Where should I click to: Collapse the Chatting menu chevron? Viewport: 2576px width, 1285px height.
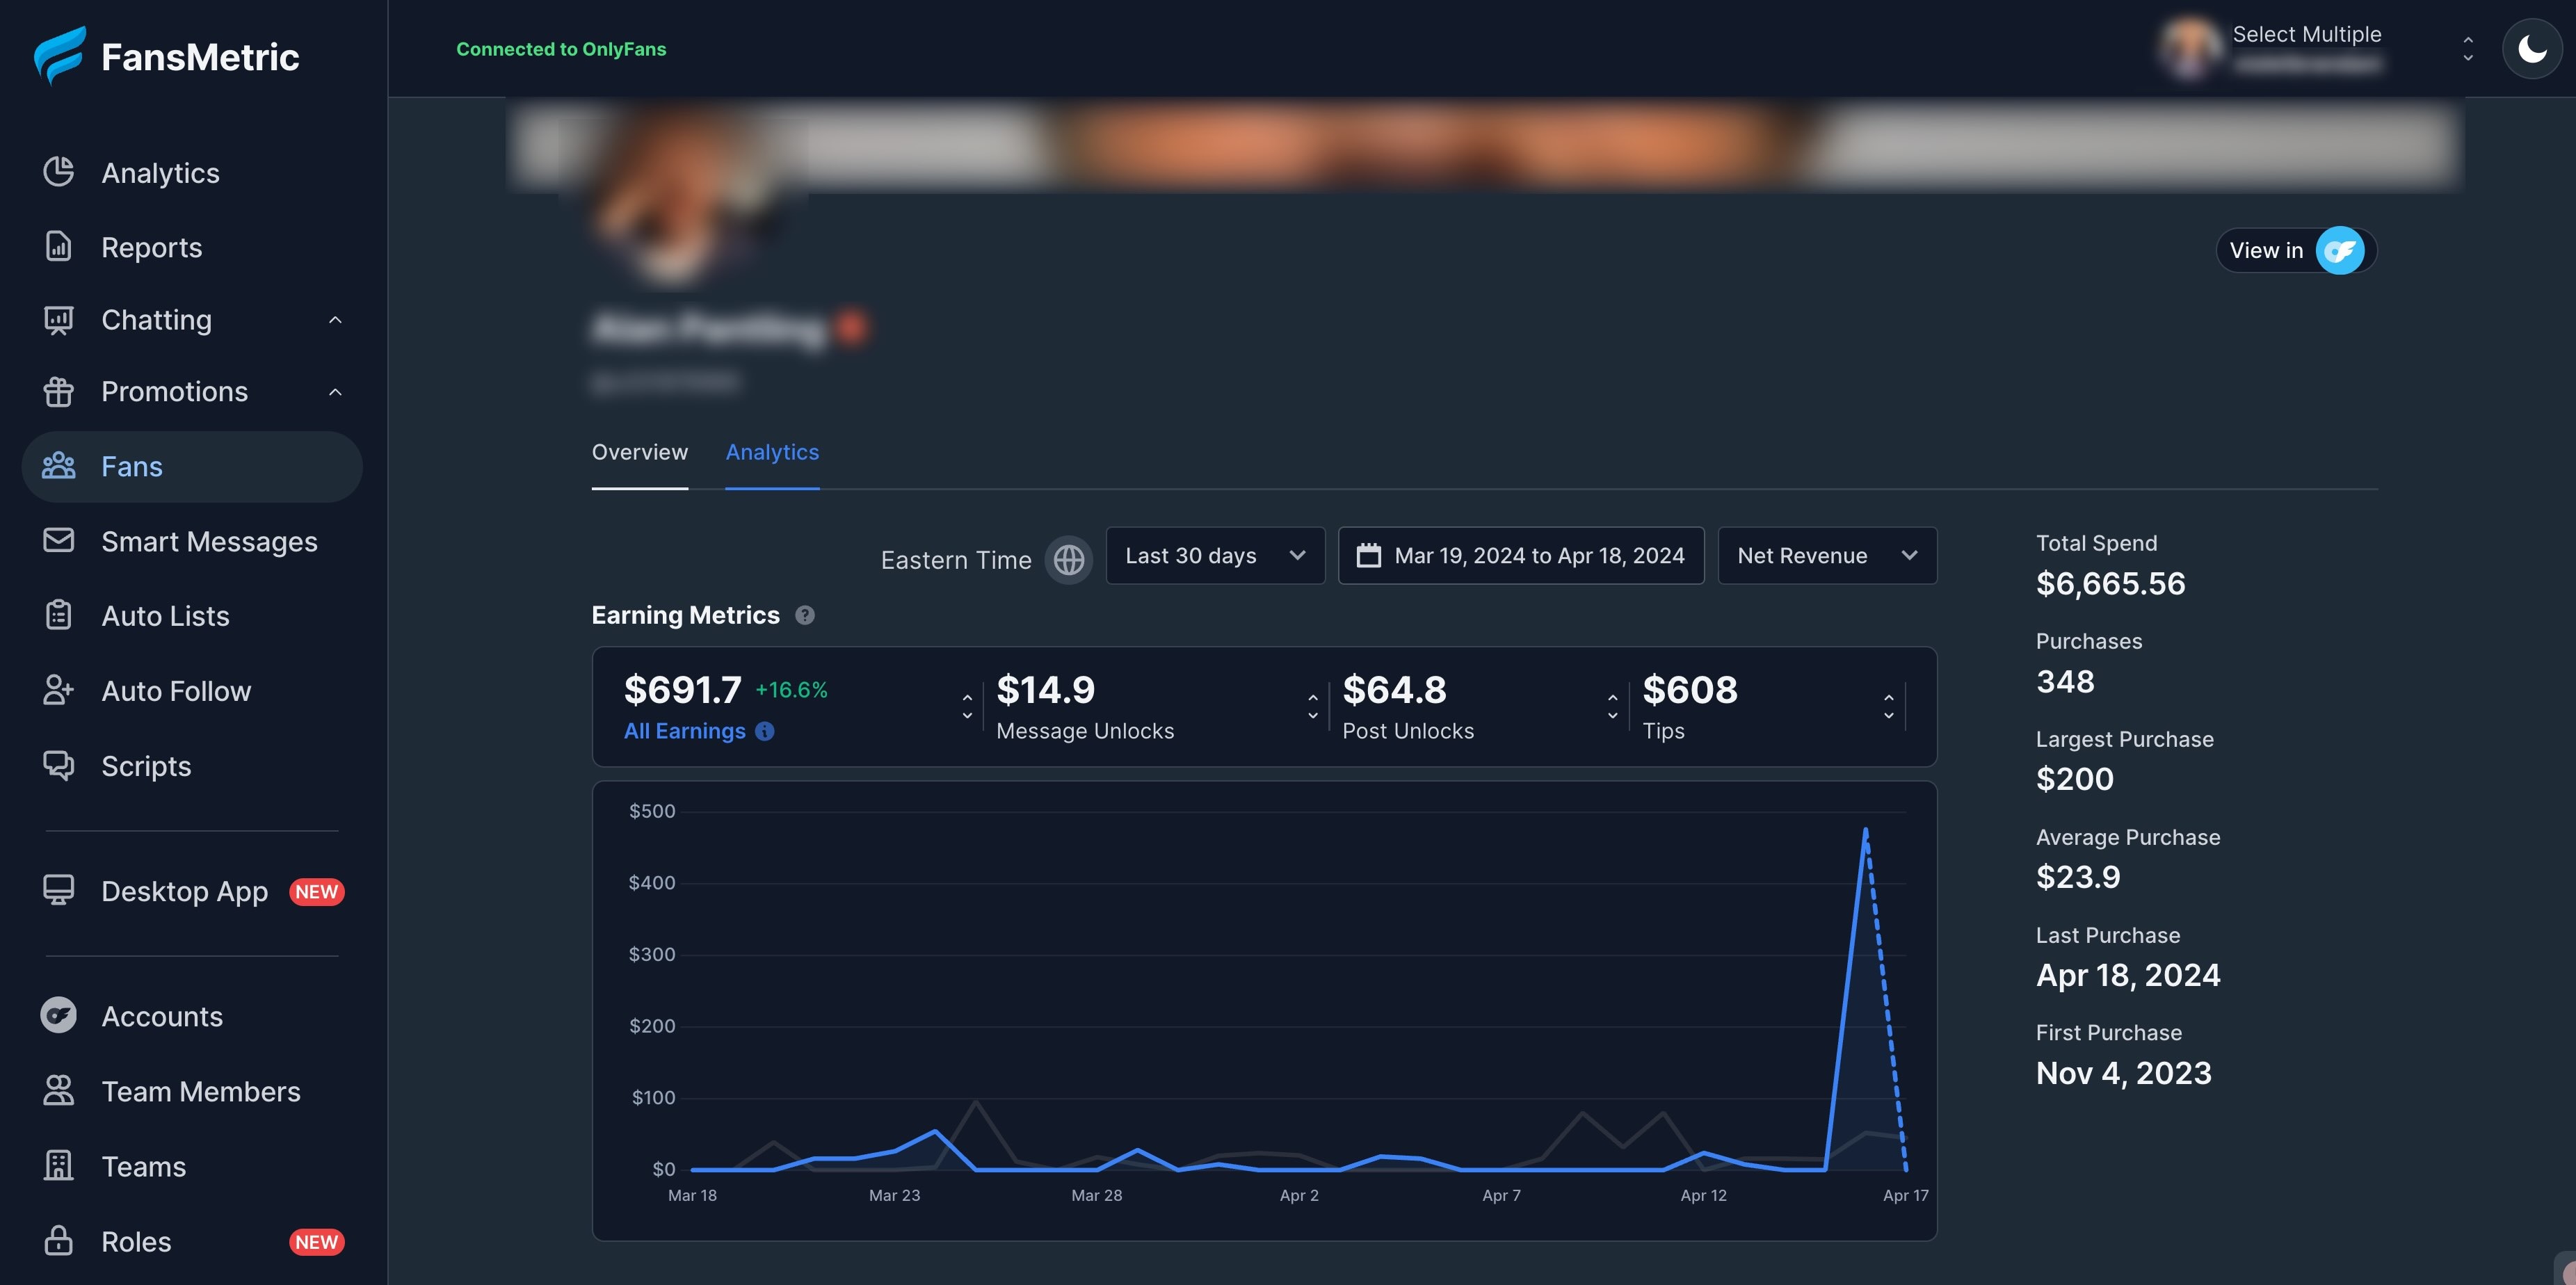[335, 320]
